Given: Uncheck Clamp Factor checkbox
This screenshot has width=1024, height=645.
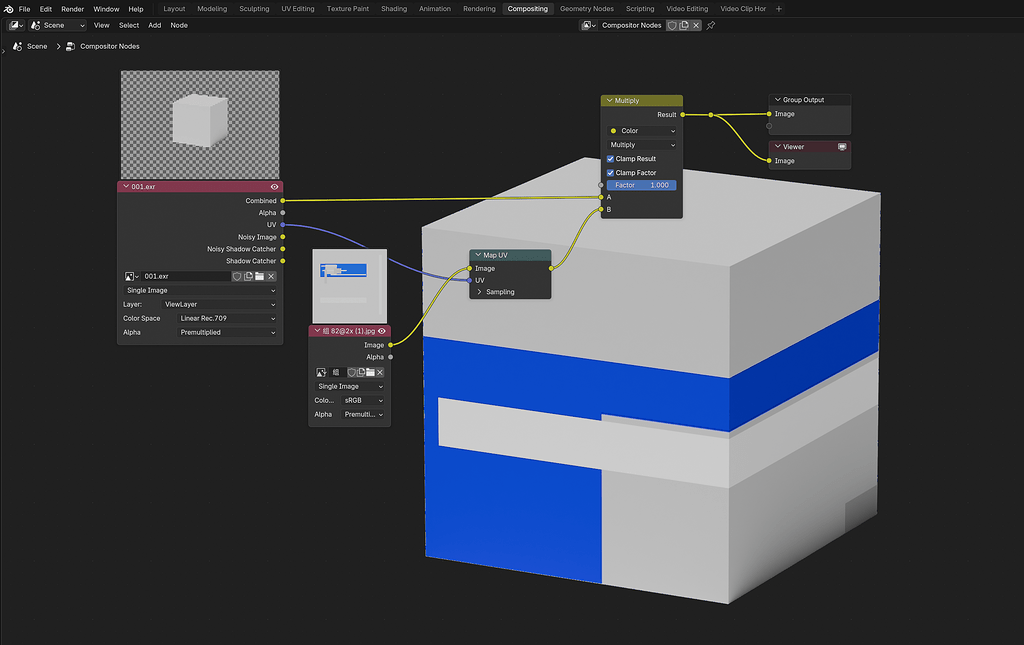Looking at the screenshot, I should coord(610,172).
